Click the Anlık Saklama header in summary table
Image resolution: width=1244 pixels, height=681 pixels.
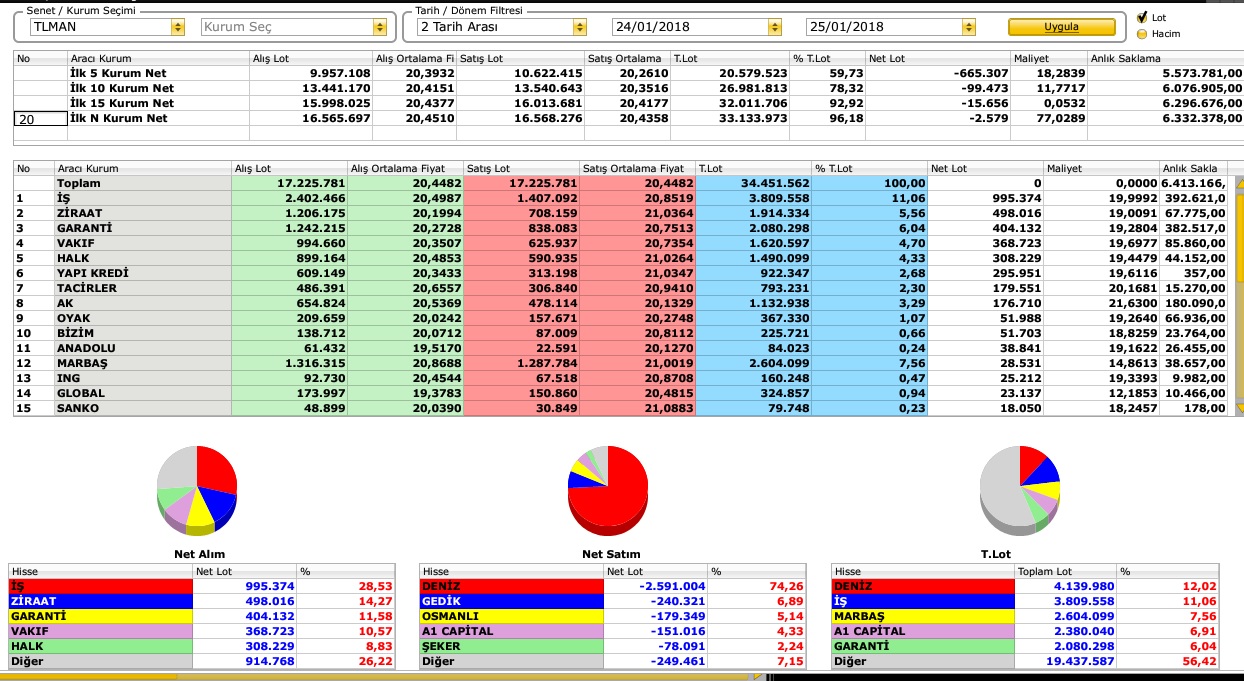(1166, 58)
